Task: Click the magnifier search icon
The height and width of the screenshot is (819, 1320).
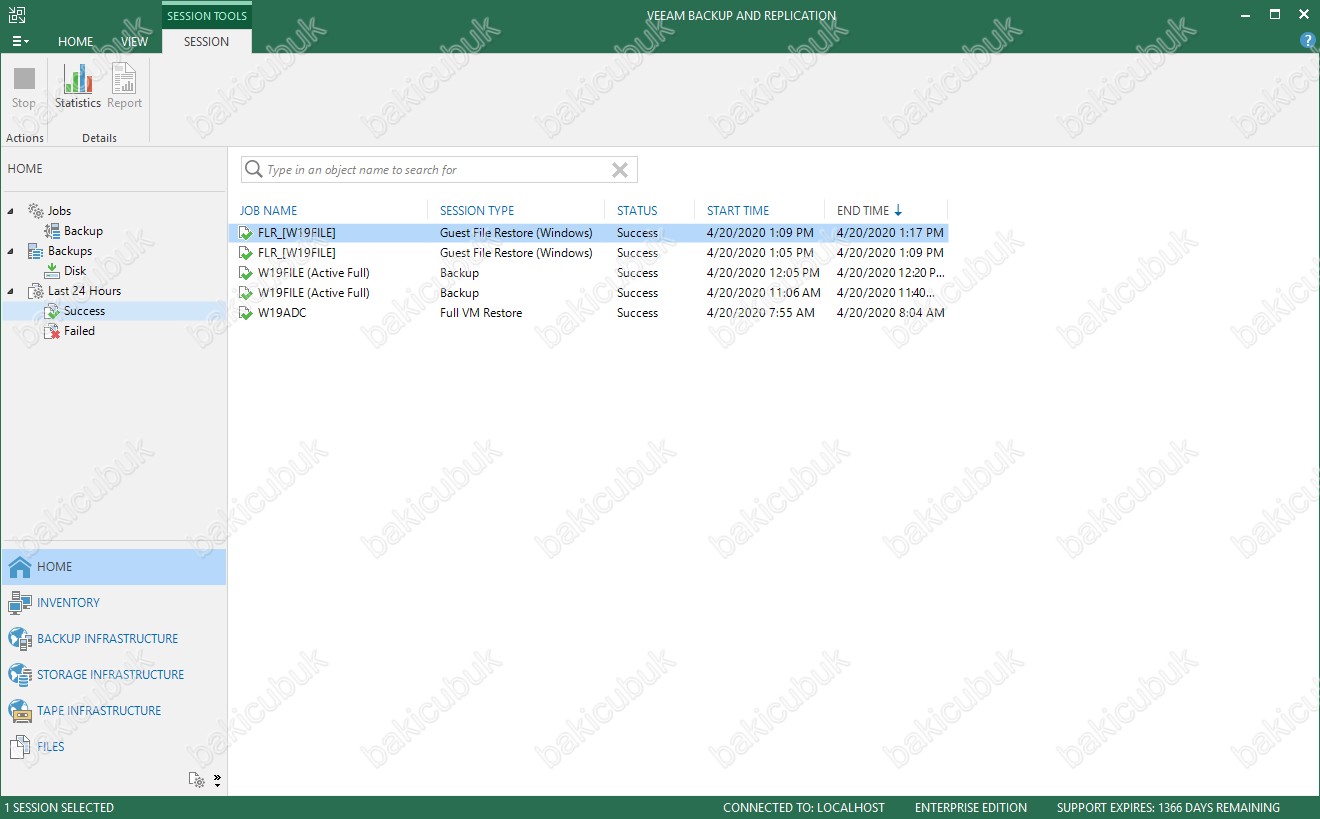Action: coord(254,170)
